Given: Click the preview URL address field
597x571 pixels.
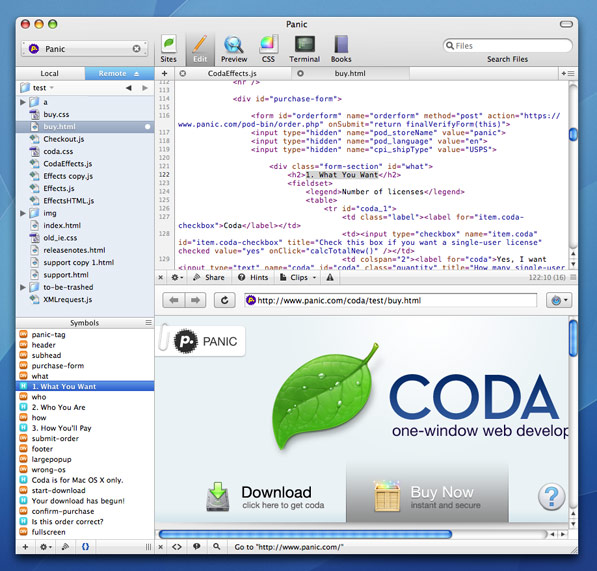Looking at the screenshot, I should pos(391,300).
